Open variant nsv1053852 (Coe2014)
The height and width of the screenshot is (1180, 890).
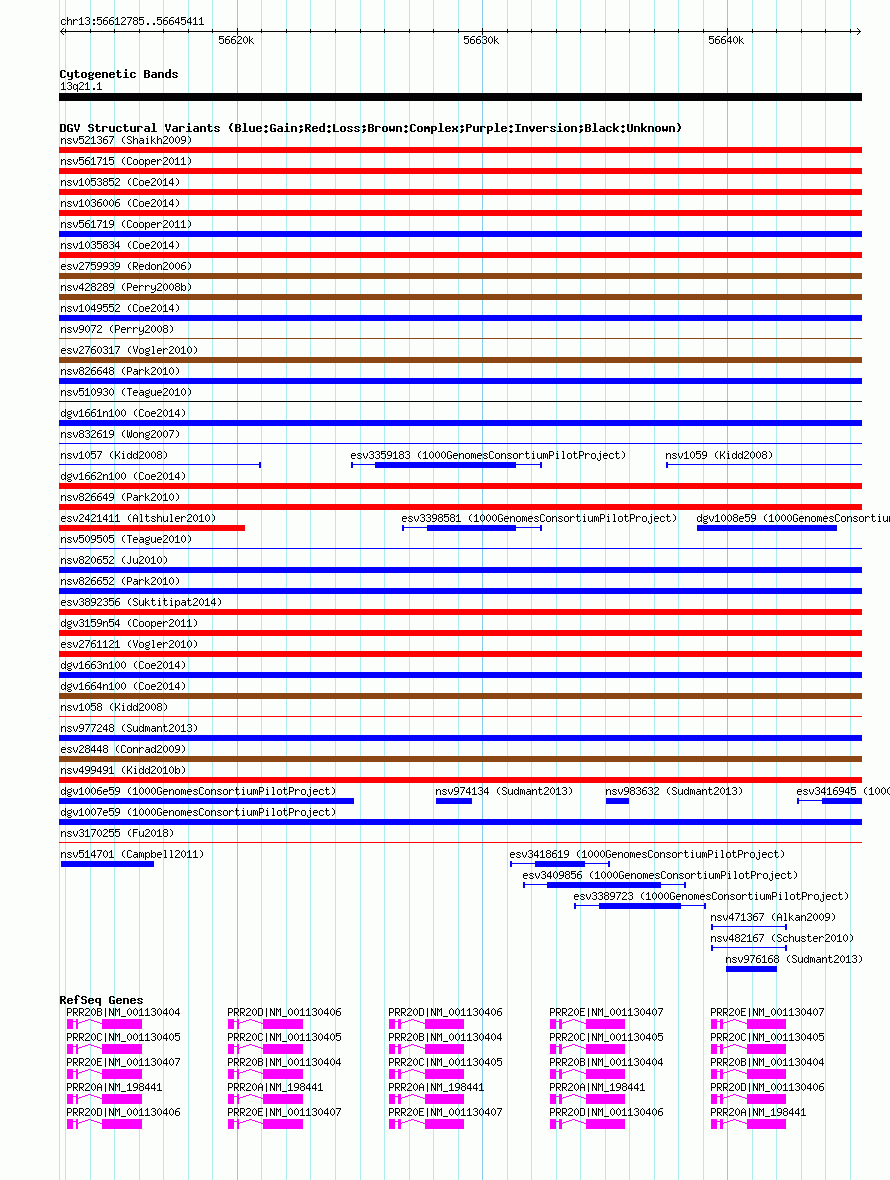pyautogui.click(x=120, y=182)
